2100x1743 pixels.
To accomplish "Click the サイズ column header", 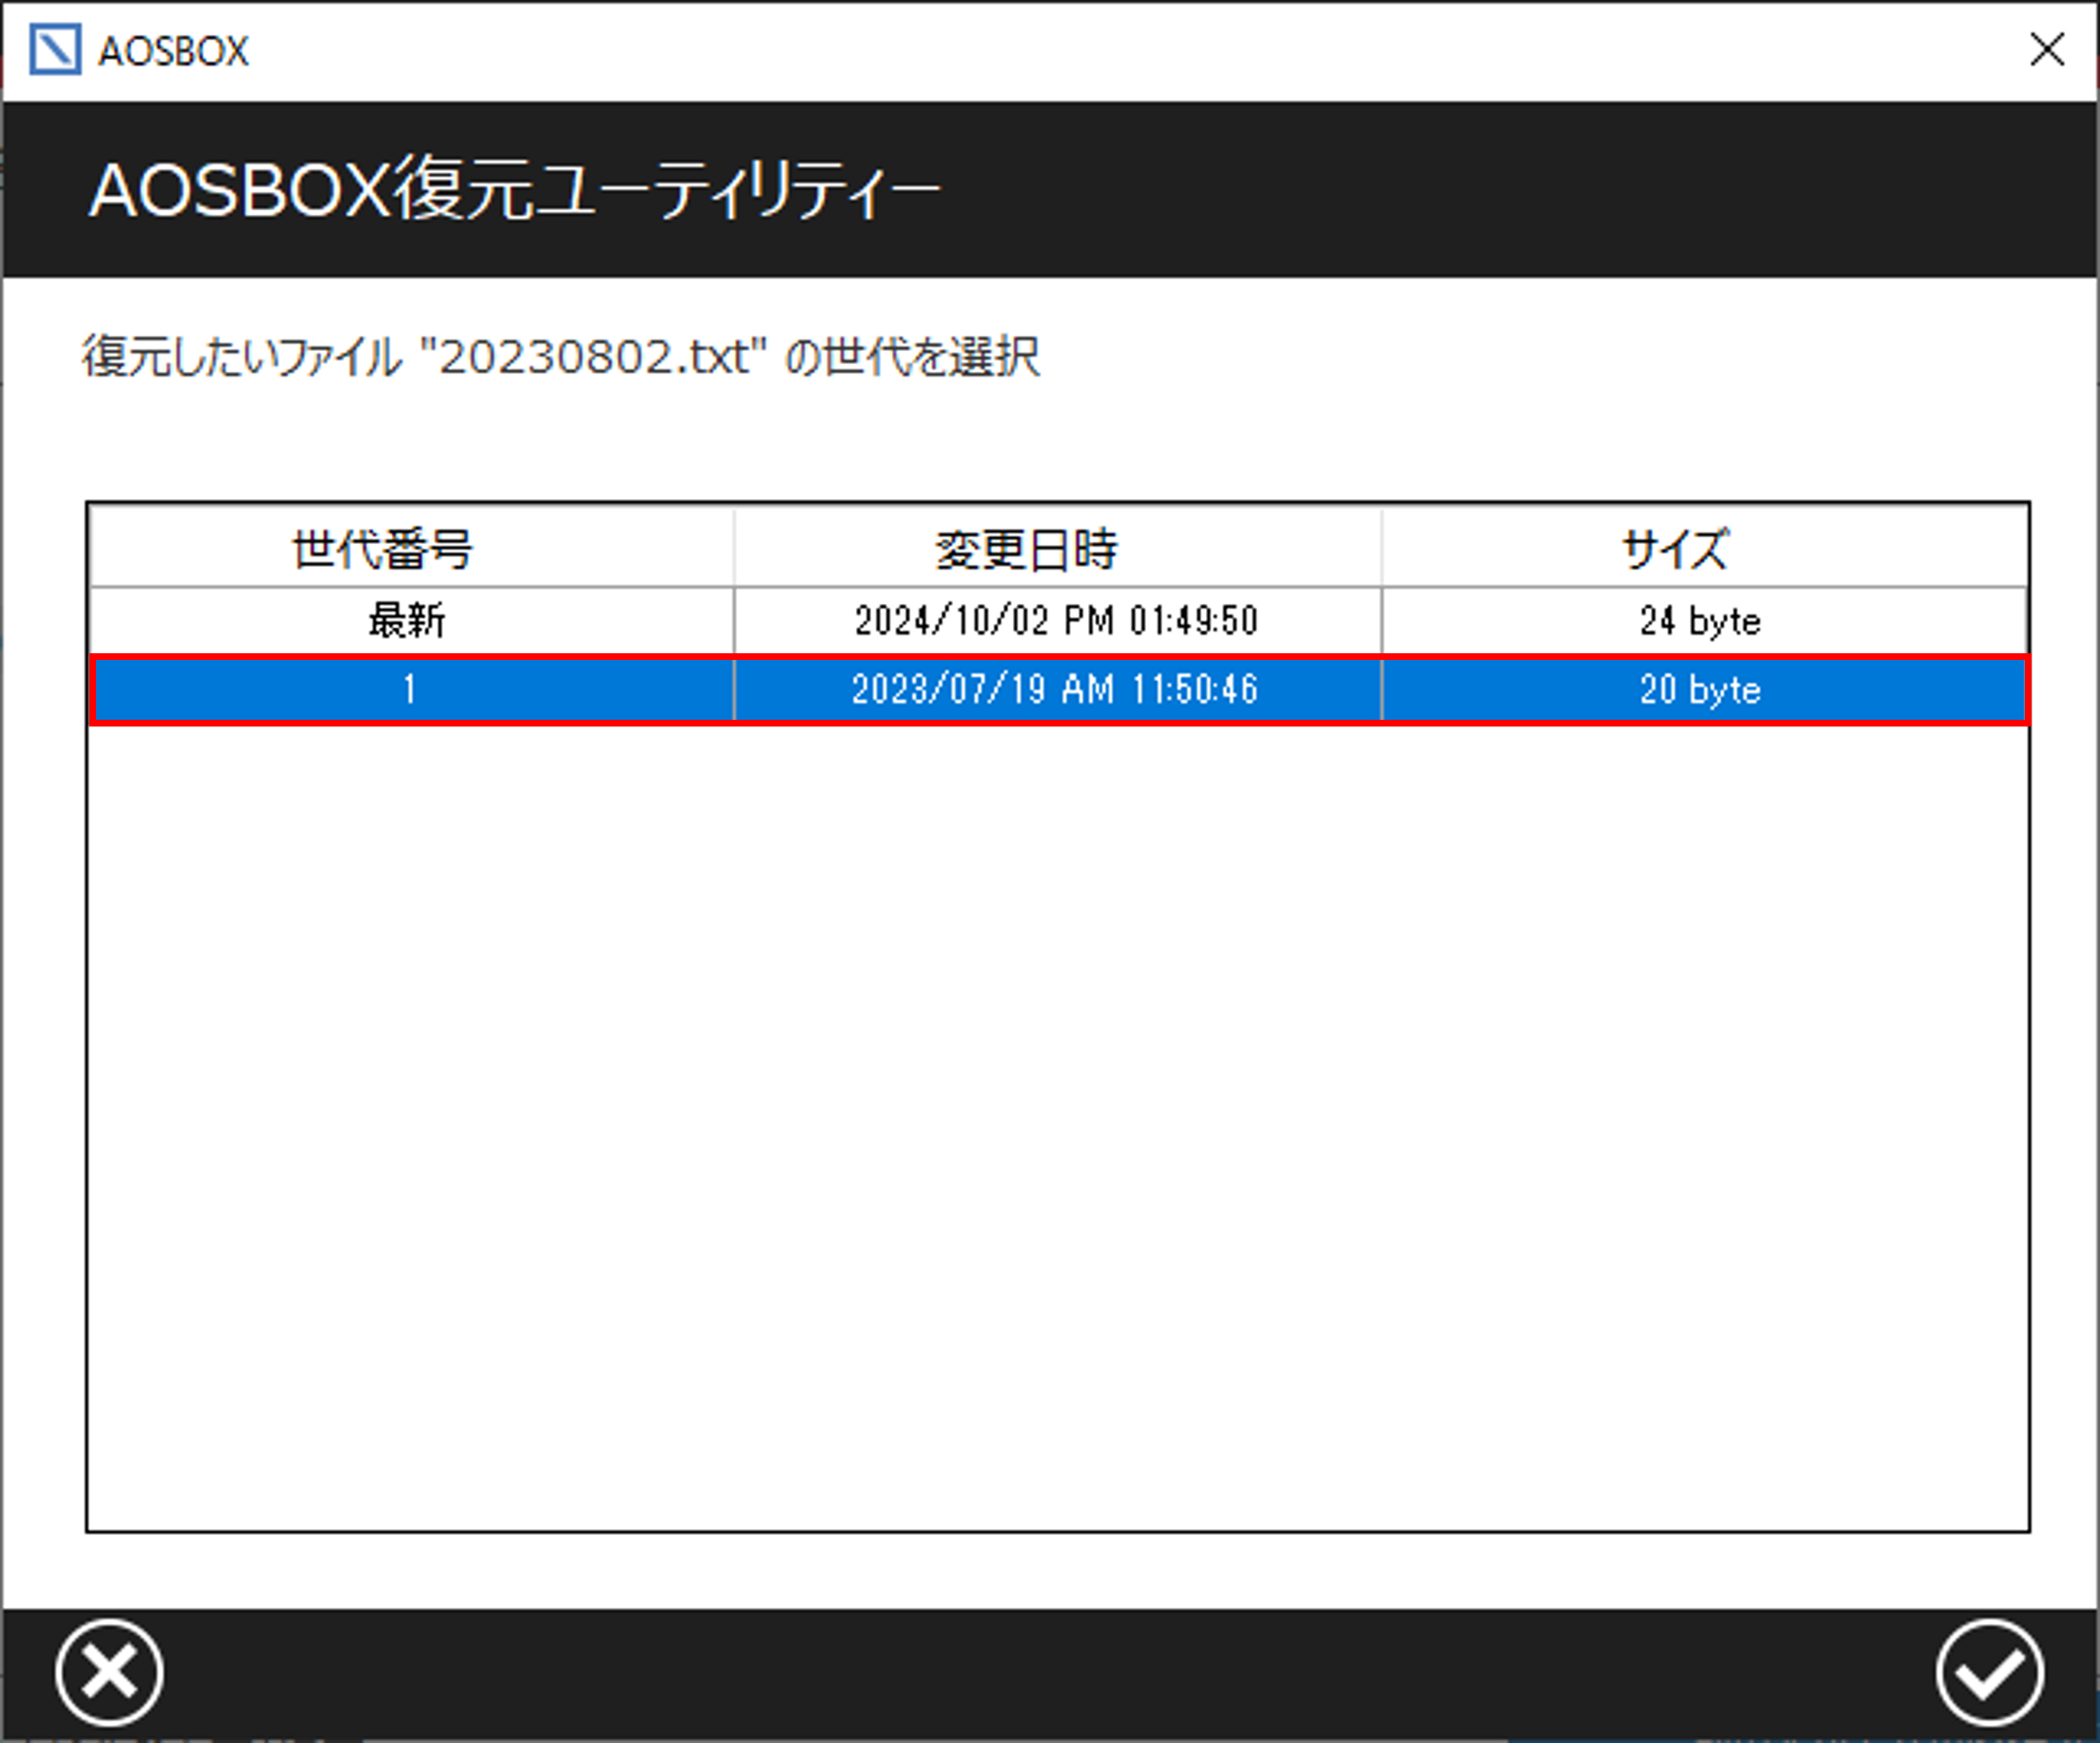I will coord(1704,548).
